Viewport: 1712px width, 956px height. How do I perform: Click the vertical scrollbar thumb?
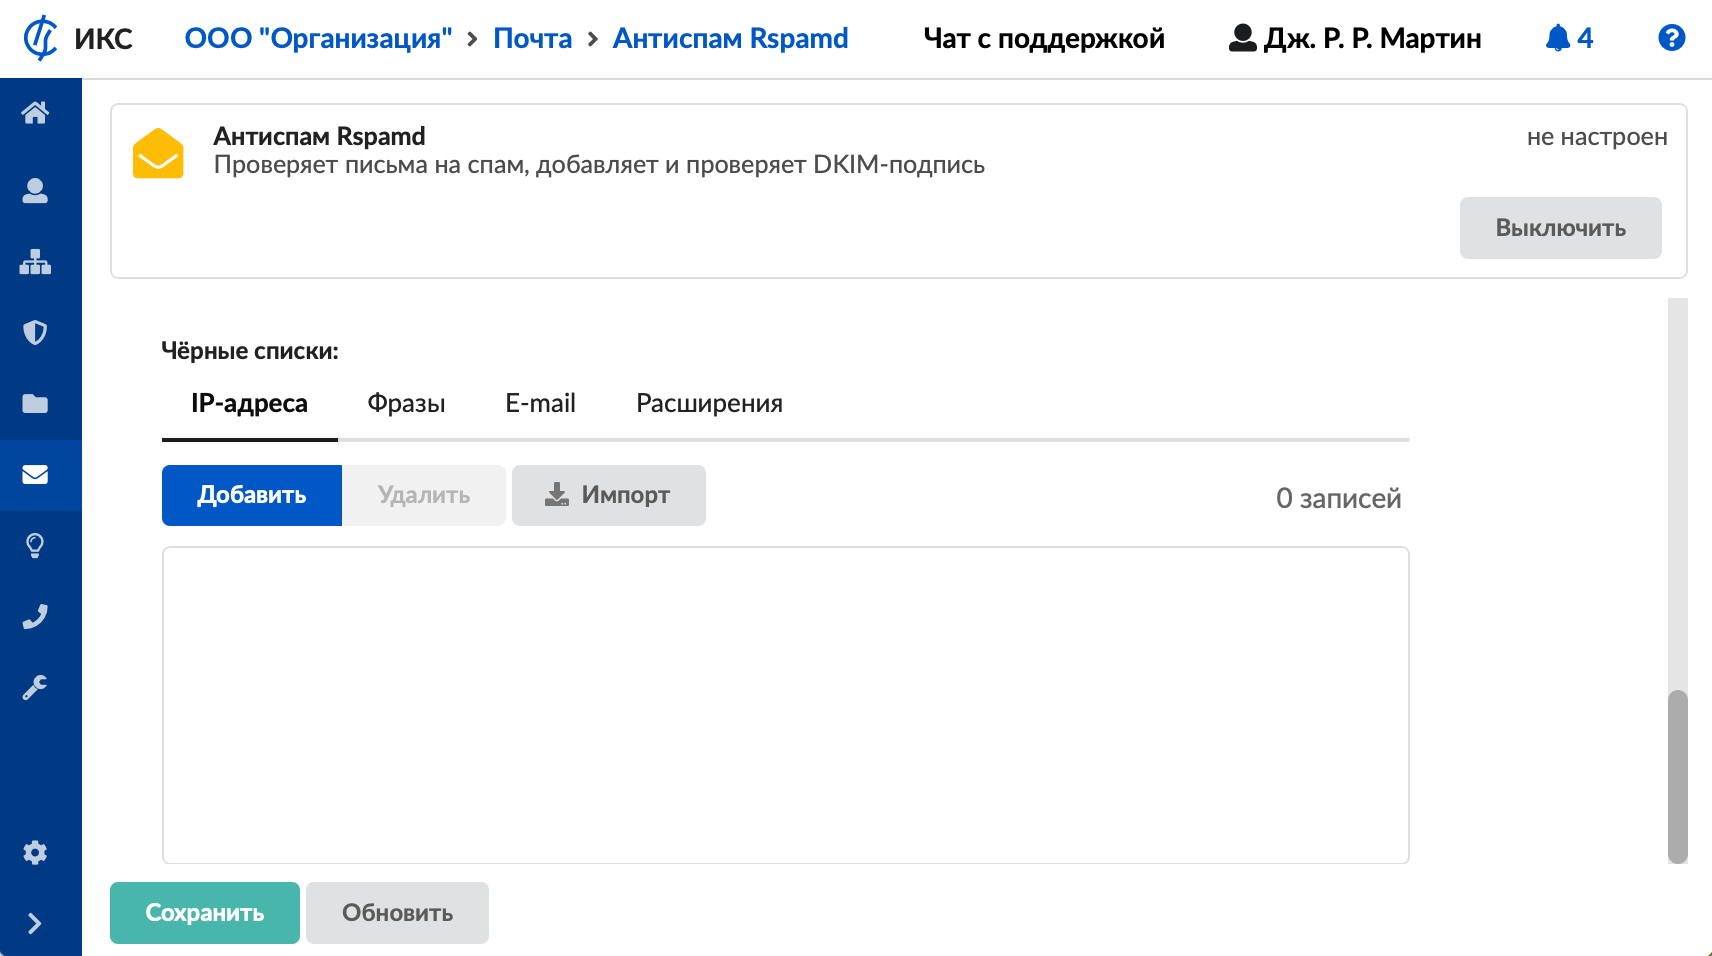[x=1677, y=776]
